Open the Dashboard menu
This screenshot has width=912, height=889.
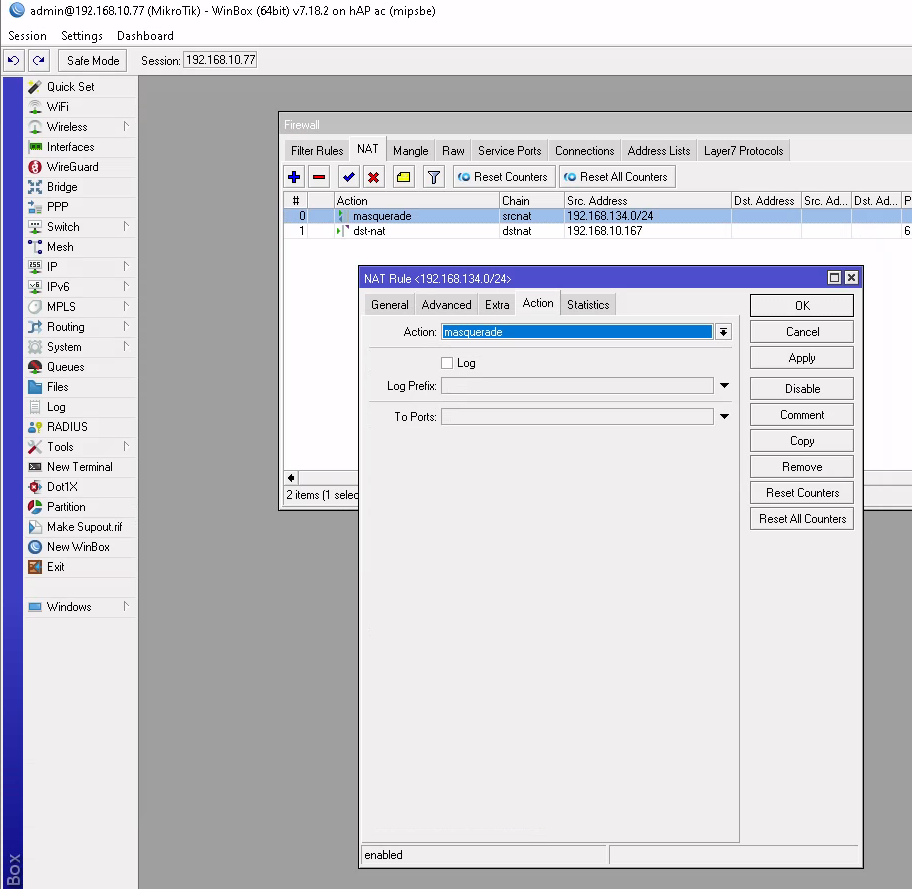[x=145, y=35]
